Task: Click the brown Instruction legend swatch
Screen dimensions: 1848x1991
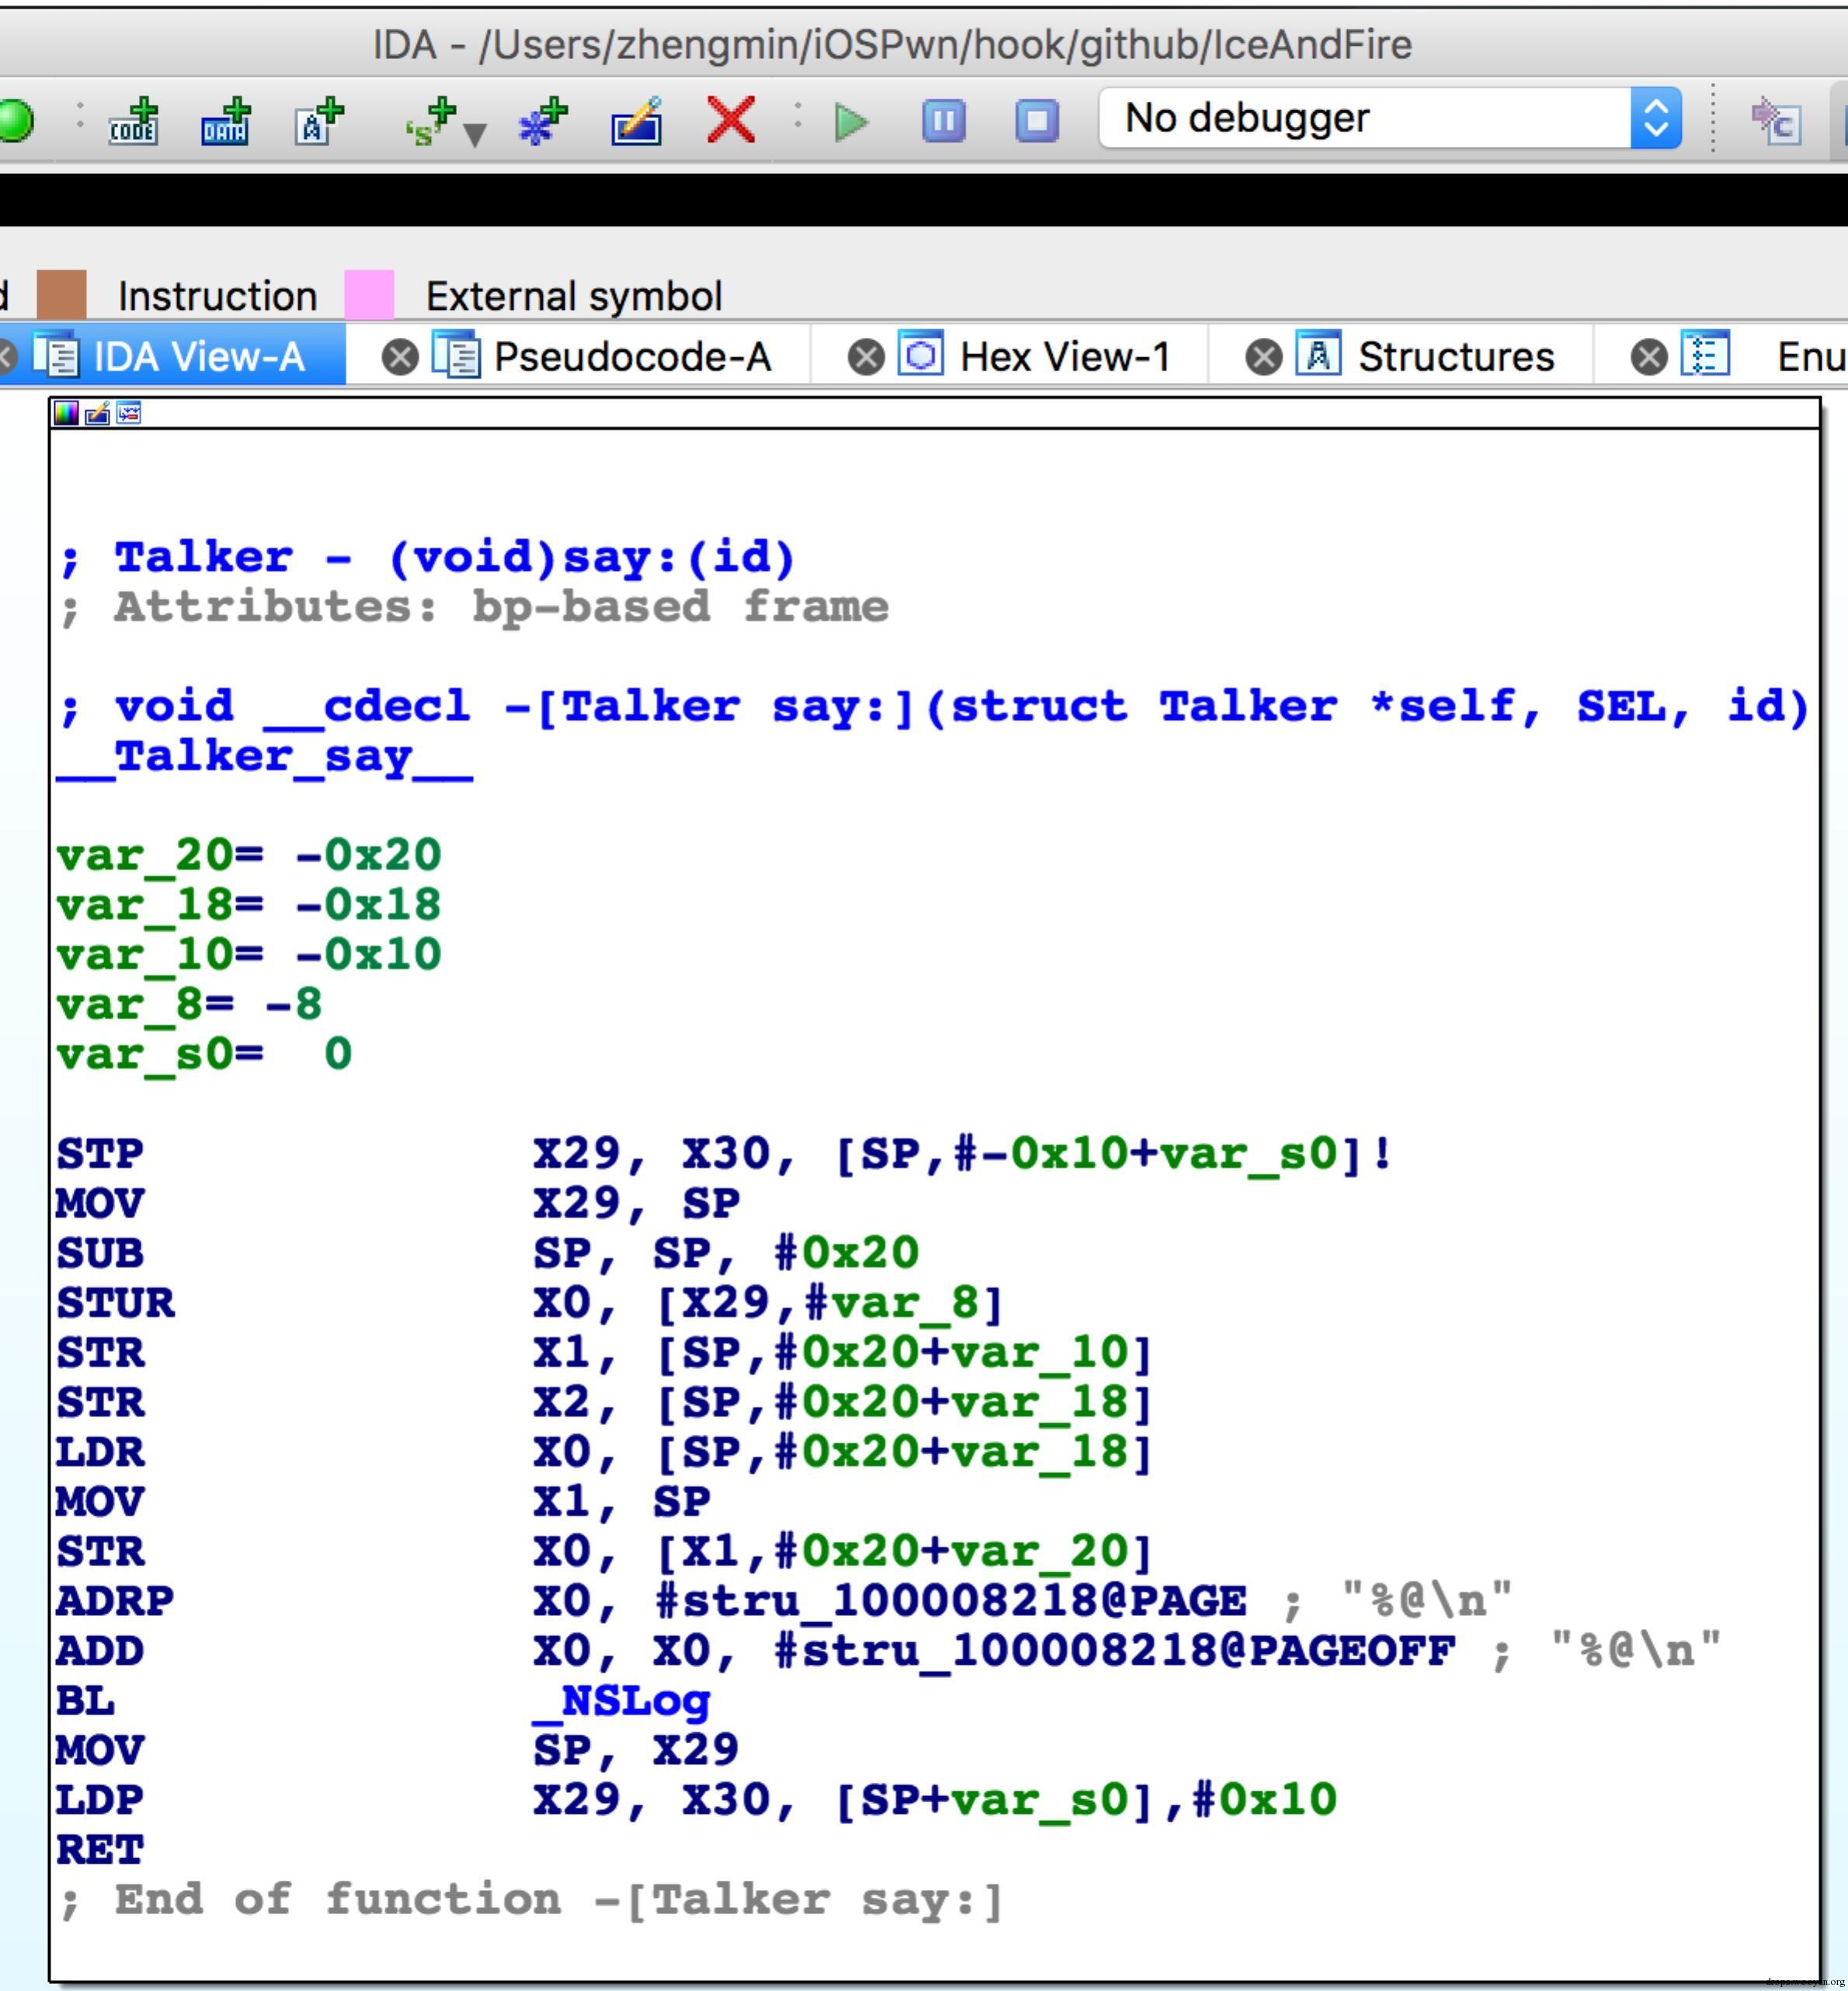Action: [62, 295]
